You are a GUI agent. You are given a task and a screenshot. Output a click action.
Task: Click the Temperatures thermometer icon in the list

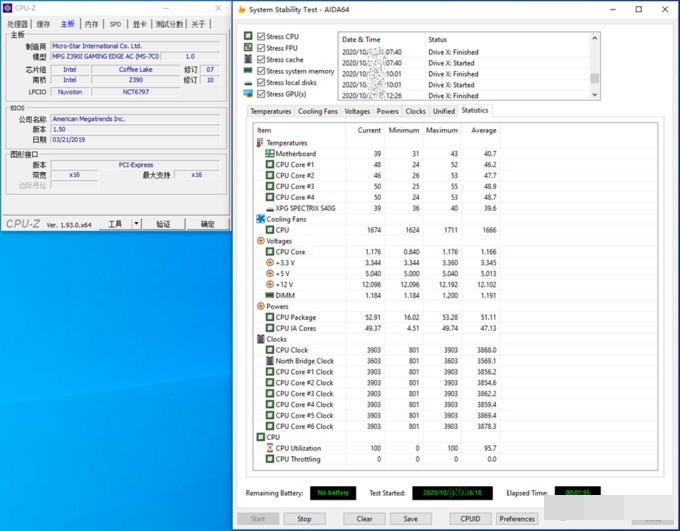(260, 143)
